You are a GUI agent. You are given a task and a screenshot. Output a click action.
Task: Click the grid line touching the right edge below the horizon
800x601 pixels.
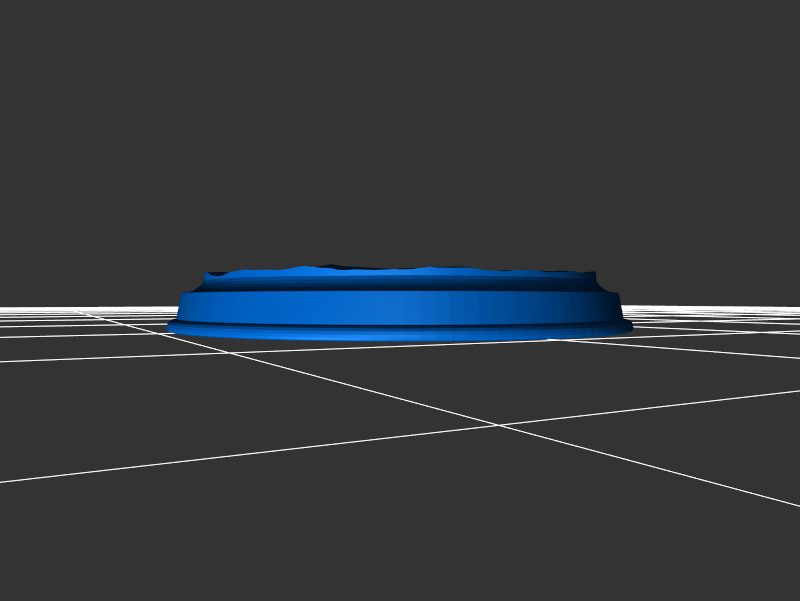pos(780,391)
